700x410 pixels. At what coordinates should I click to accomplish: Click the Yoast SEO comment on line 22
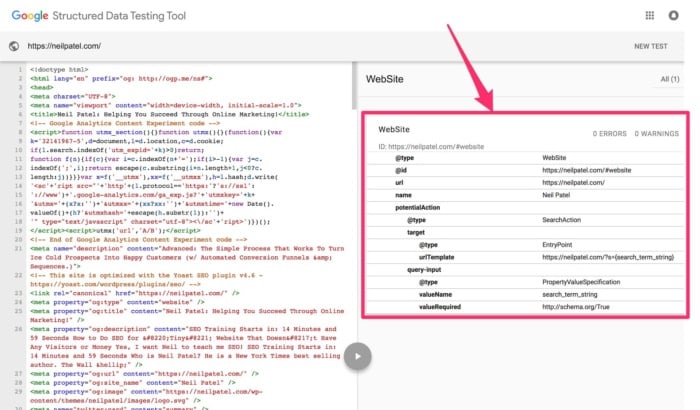pos(146,280)
